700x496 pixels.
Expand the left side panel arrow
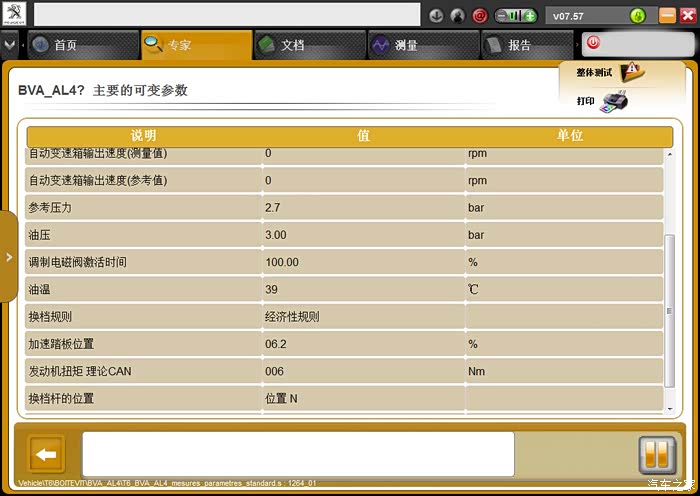(x=9, y=257)
